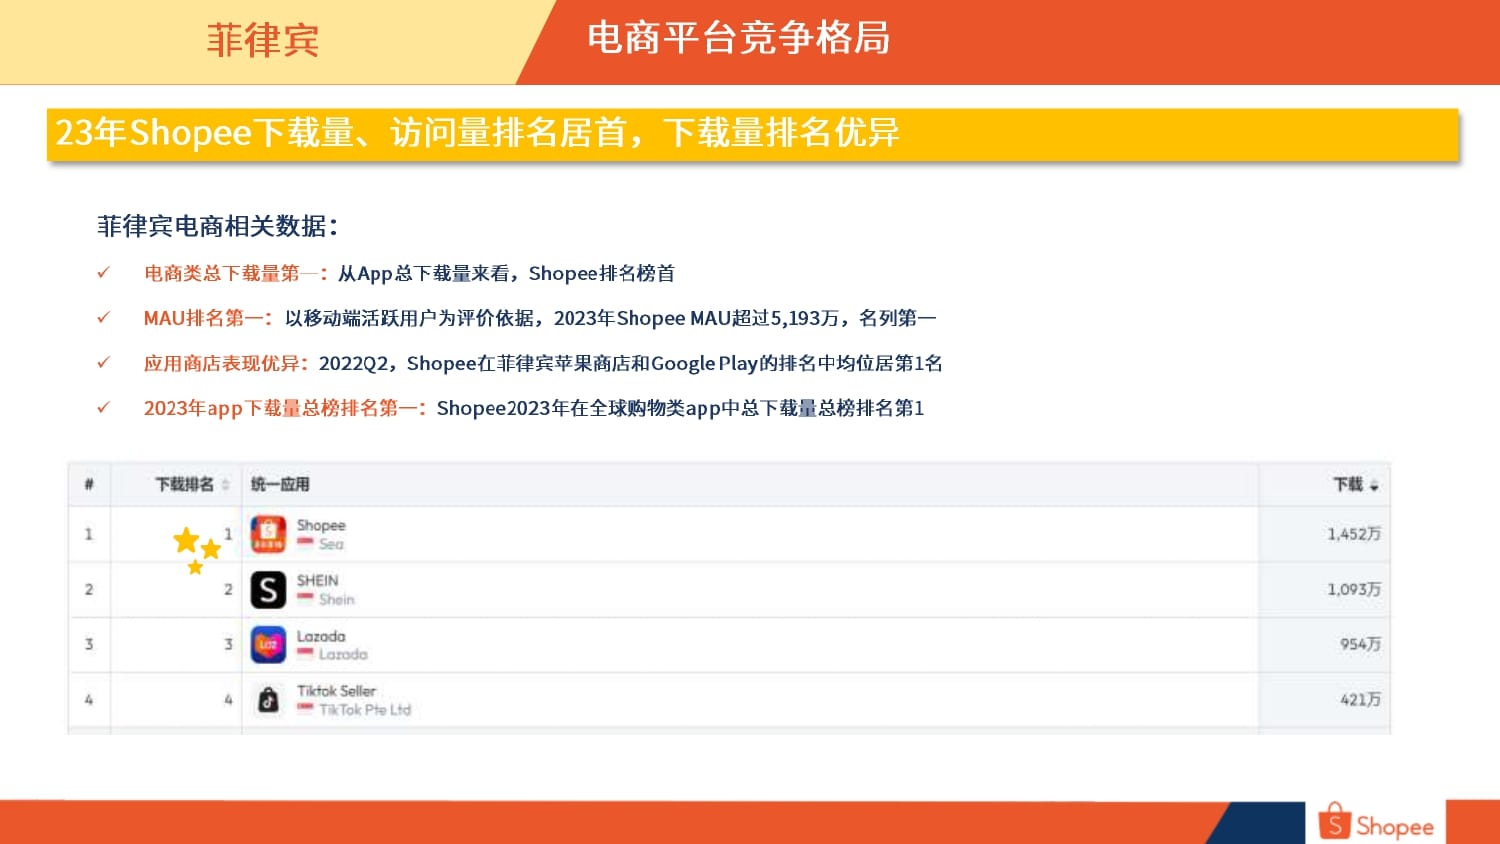Click checkmark beside 2023年app下载量总榜排名第一

(103, 407)
